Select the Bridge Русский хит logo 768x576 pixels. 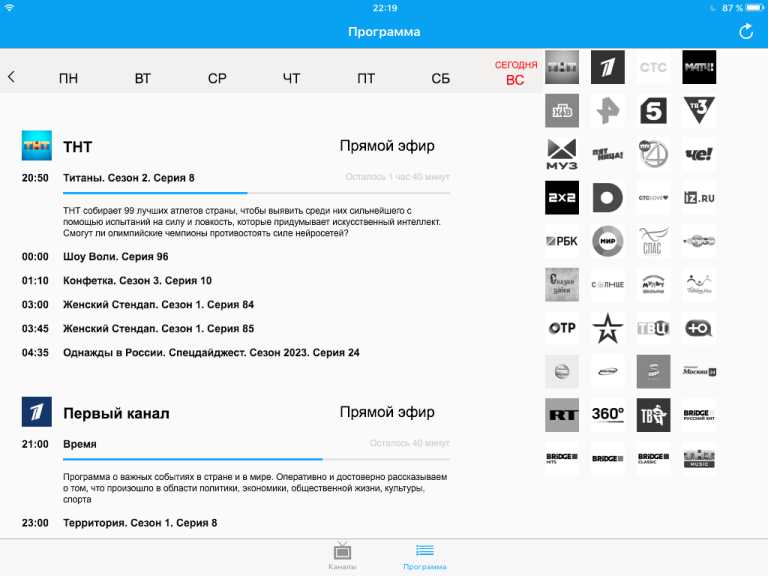tap(699, 415)
